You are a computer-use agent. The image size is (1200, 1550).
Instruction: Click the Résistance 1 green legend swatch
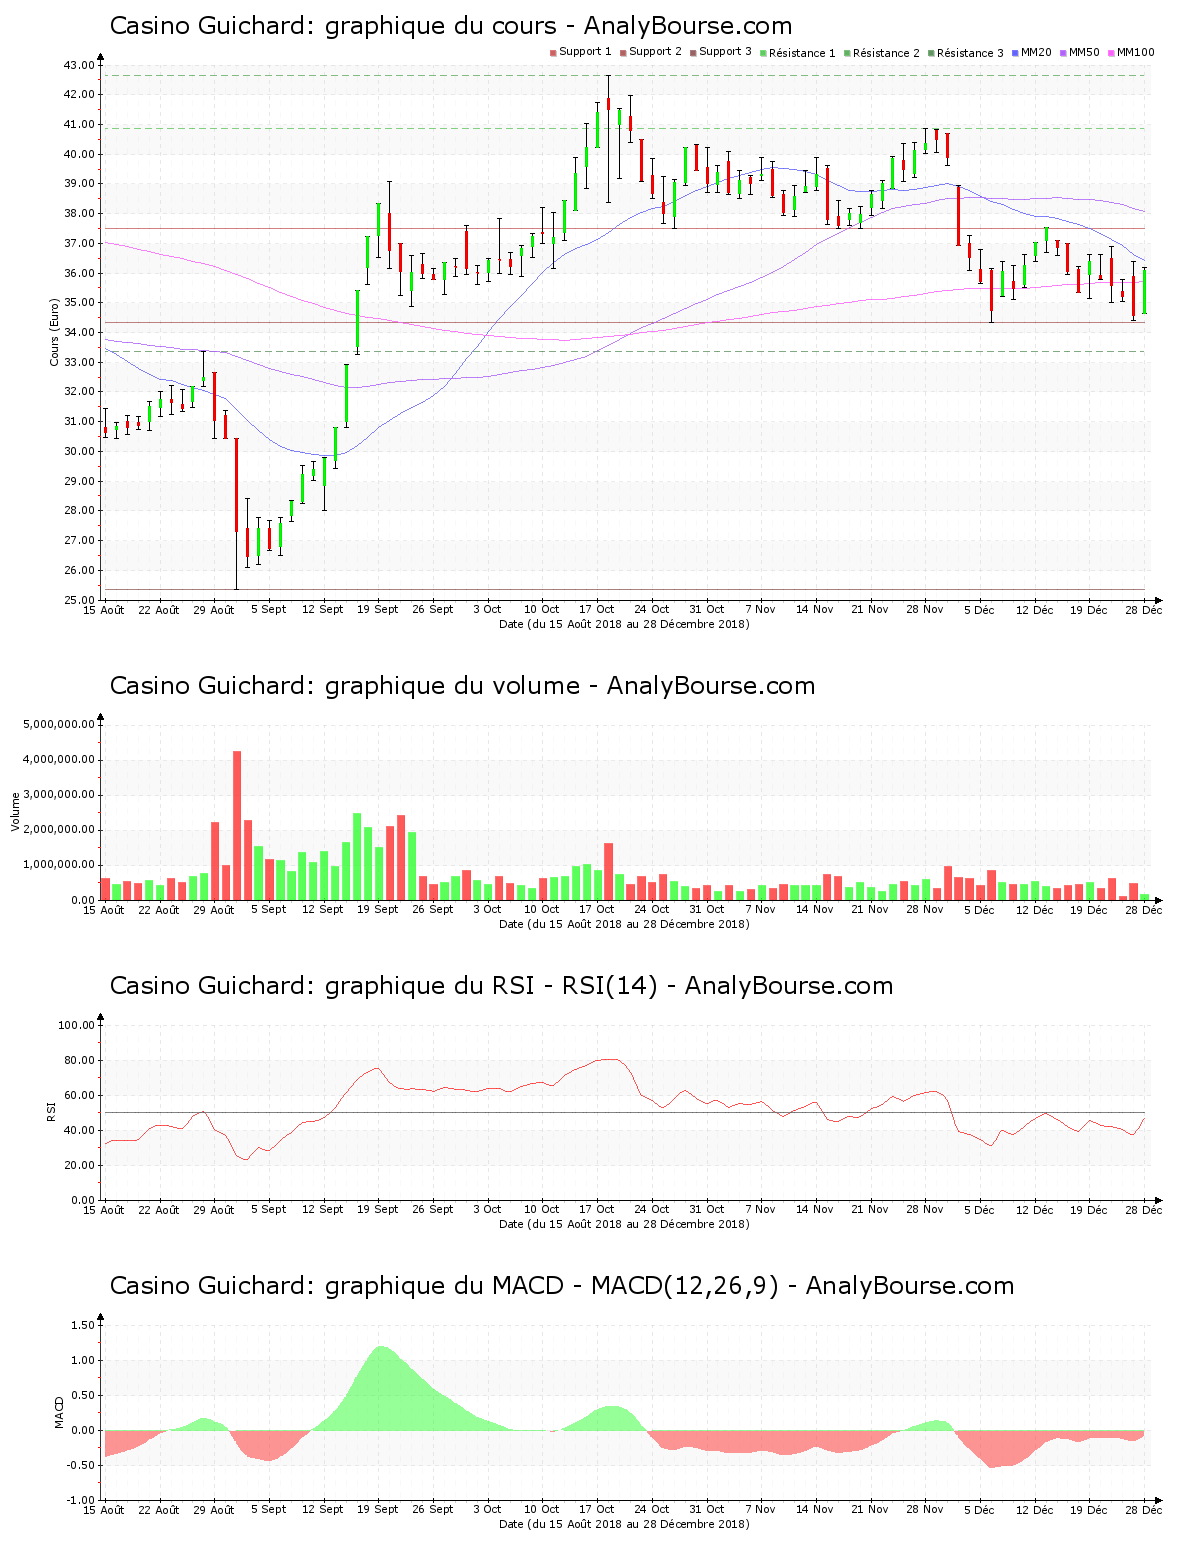click(763, 53)
